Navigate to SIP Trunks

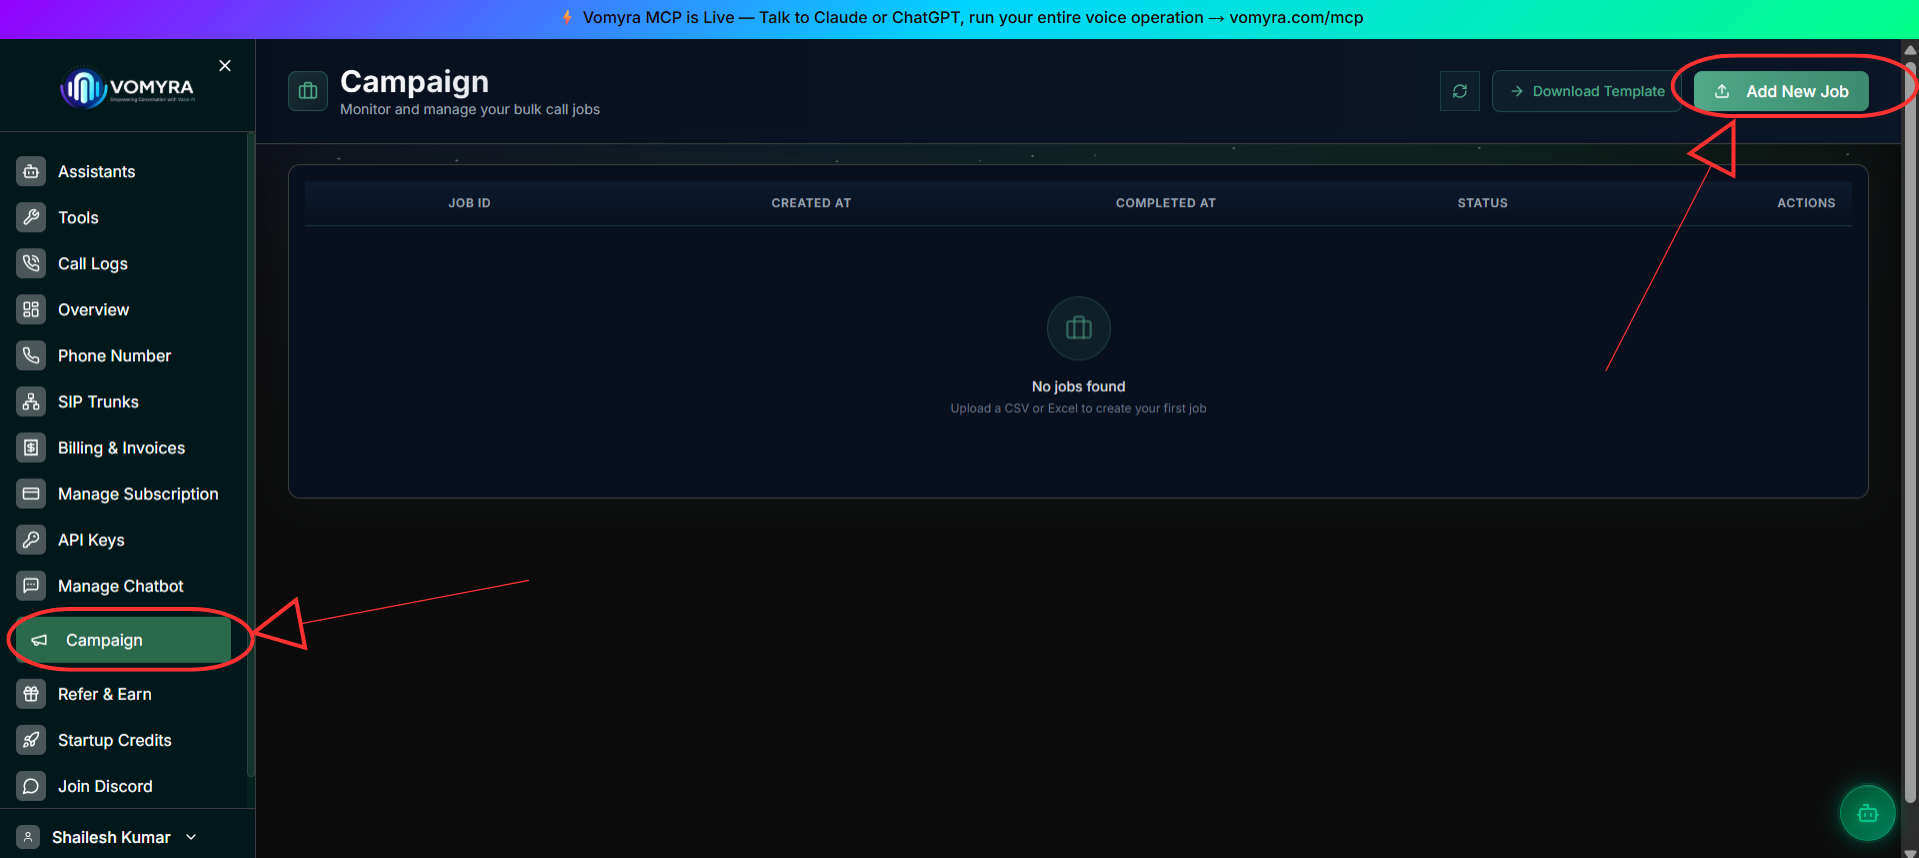(x=126, y=402)
